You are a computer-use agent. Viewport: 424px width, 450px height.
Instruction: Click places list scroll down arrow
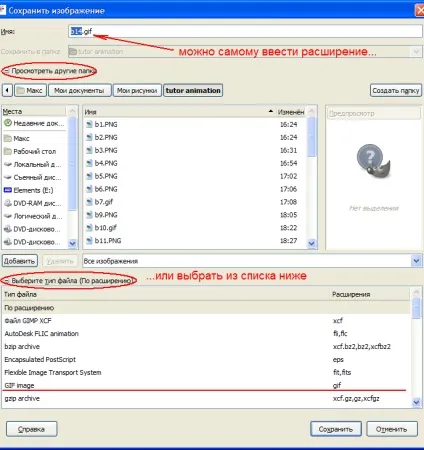72,243
